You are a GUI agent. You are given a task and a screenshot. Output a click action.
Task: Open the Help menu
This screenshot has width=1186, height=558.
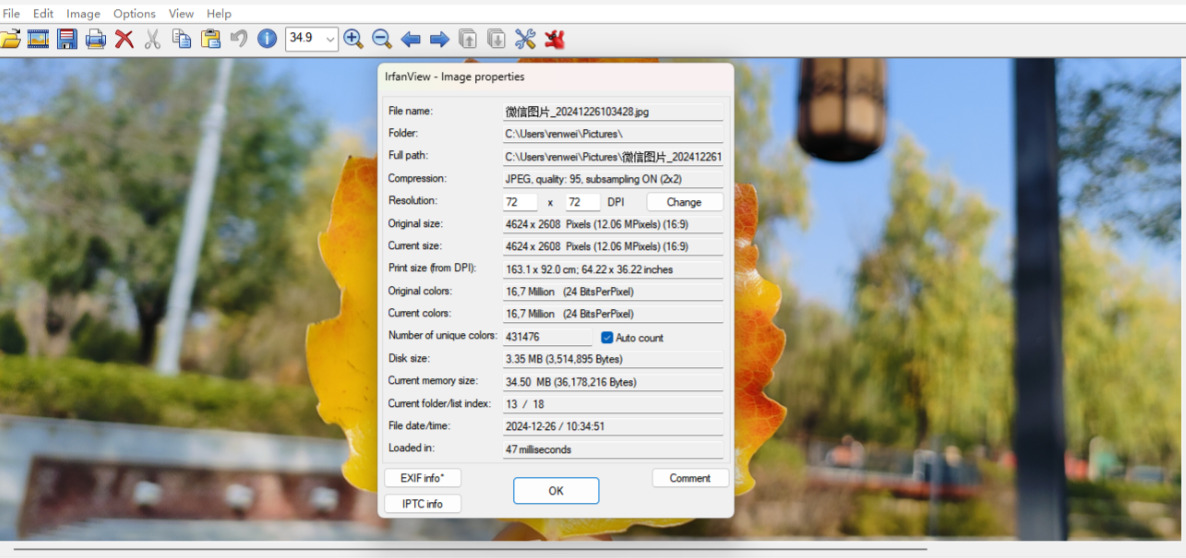coord(219,14)
